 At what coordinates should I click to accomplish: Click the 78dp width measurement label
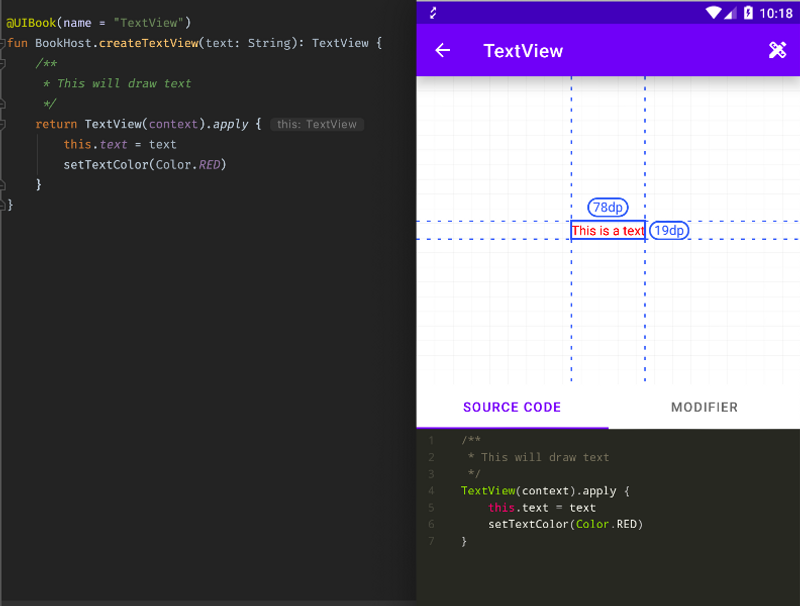pyautogui.click(x=608, y=208)
